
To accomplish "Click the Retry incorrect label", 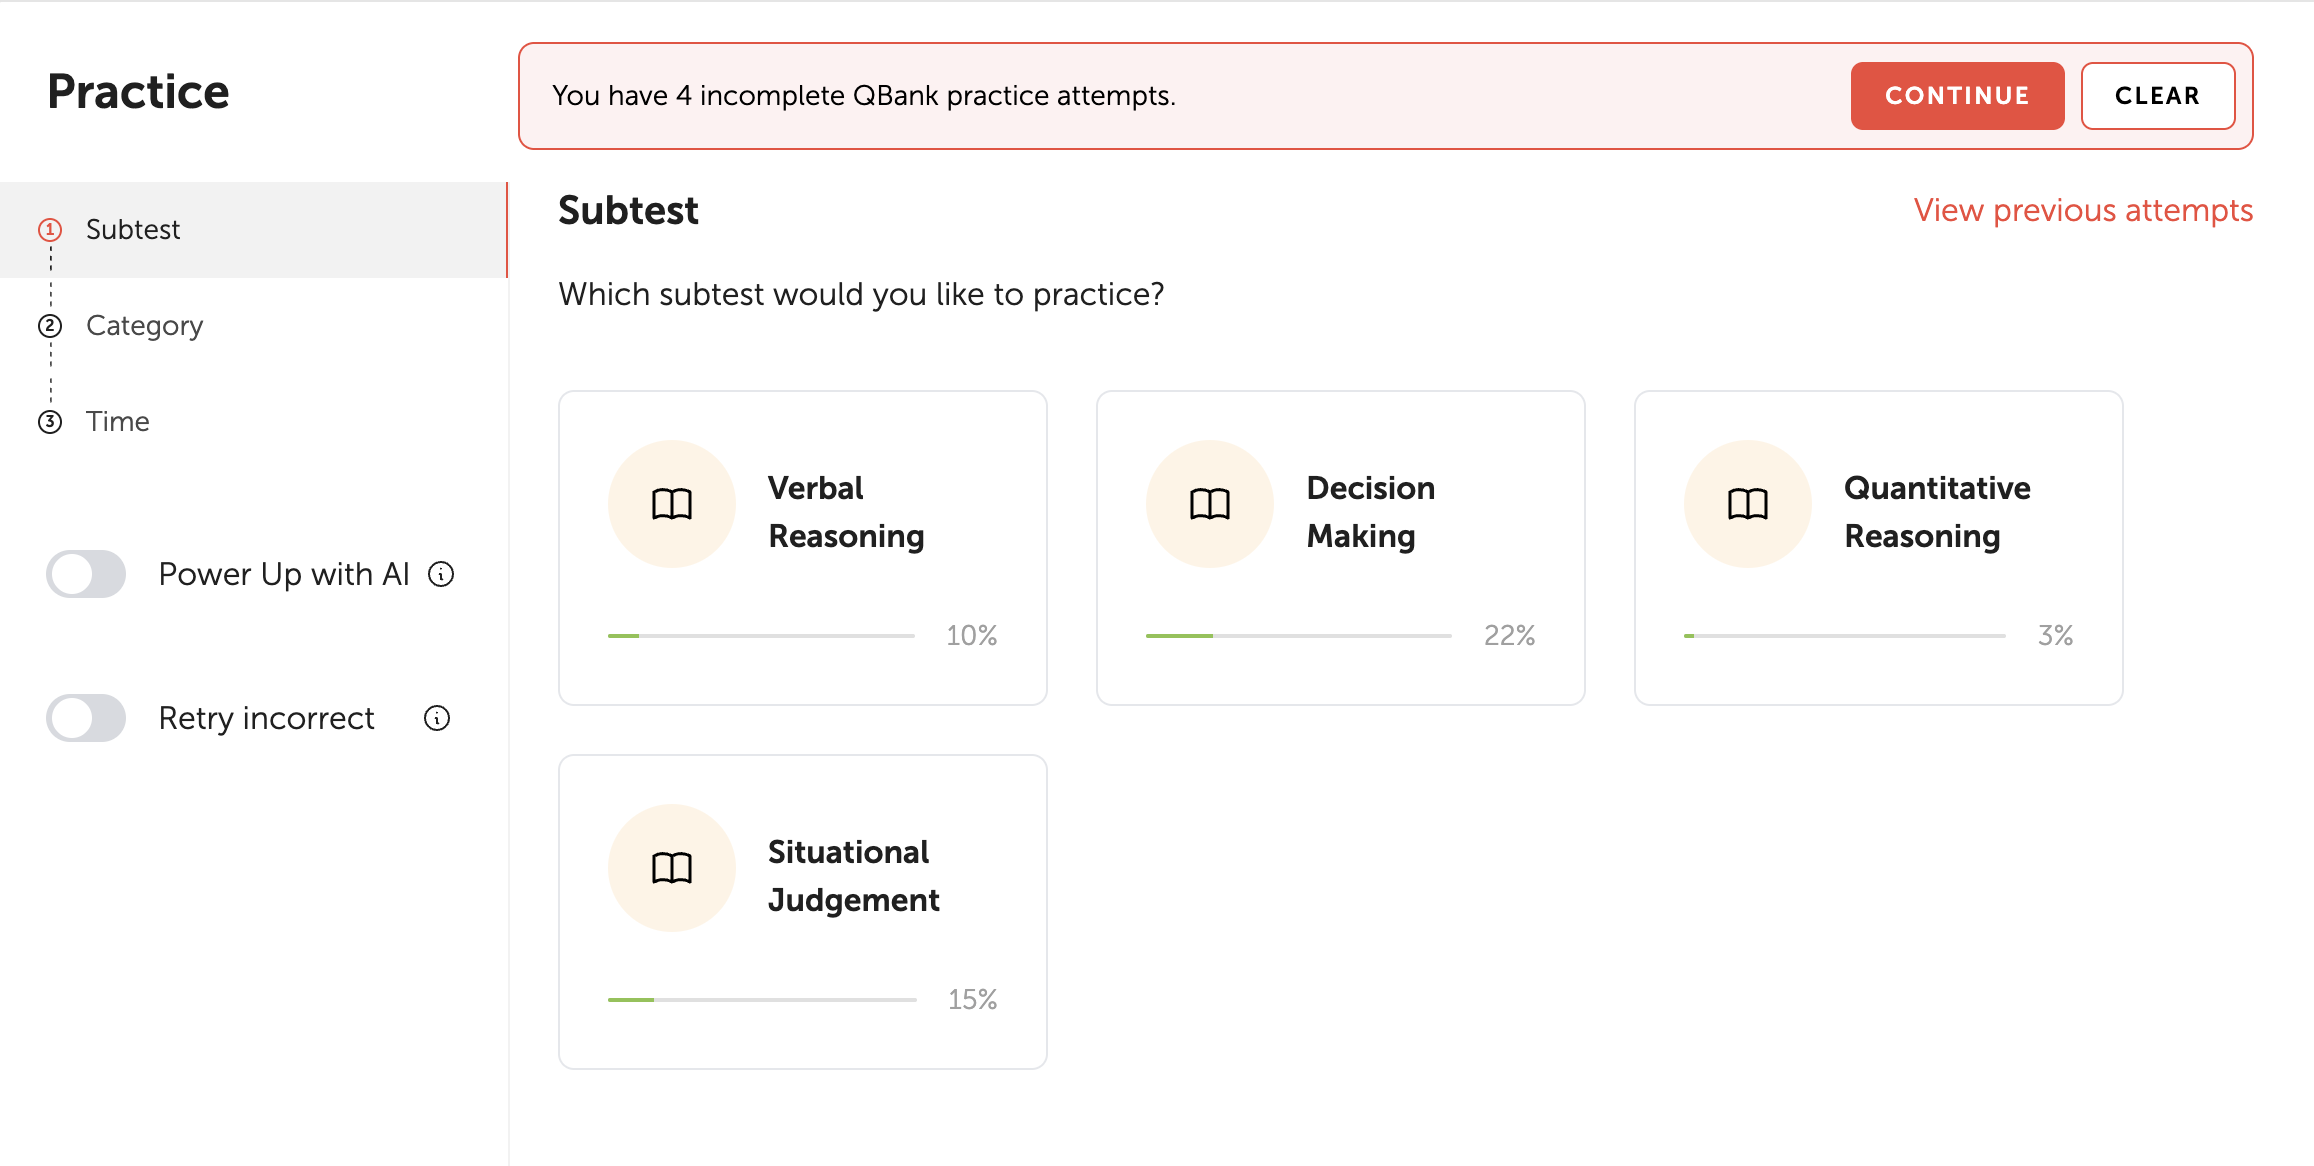I will pyautogui.click(x=267, y=718).
